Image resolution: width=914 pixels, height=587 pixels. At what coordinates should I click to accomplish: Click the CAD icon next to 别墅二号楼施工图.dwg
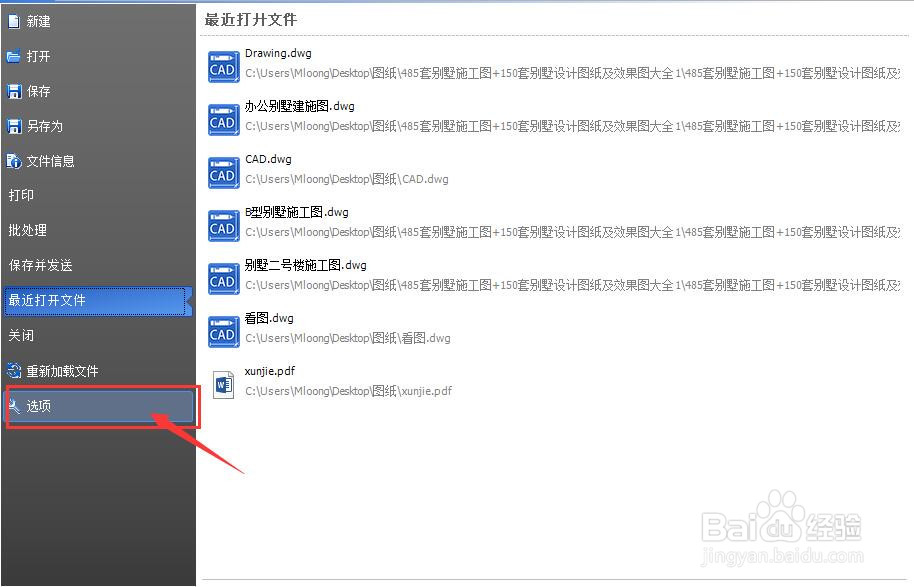pos(223,279)
